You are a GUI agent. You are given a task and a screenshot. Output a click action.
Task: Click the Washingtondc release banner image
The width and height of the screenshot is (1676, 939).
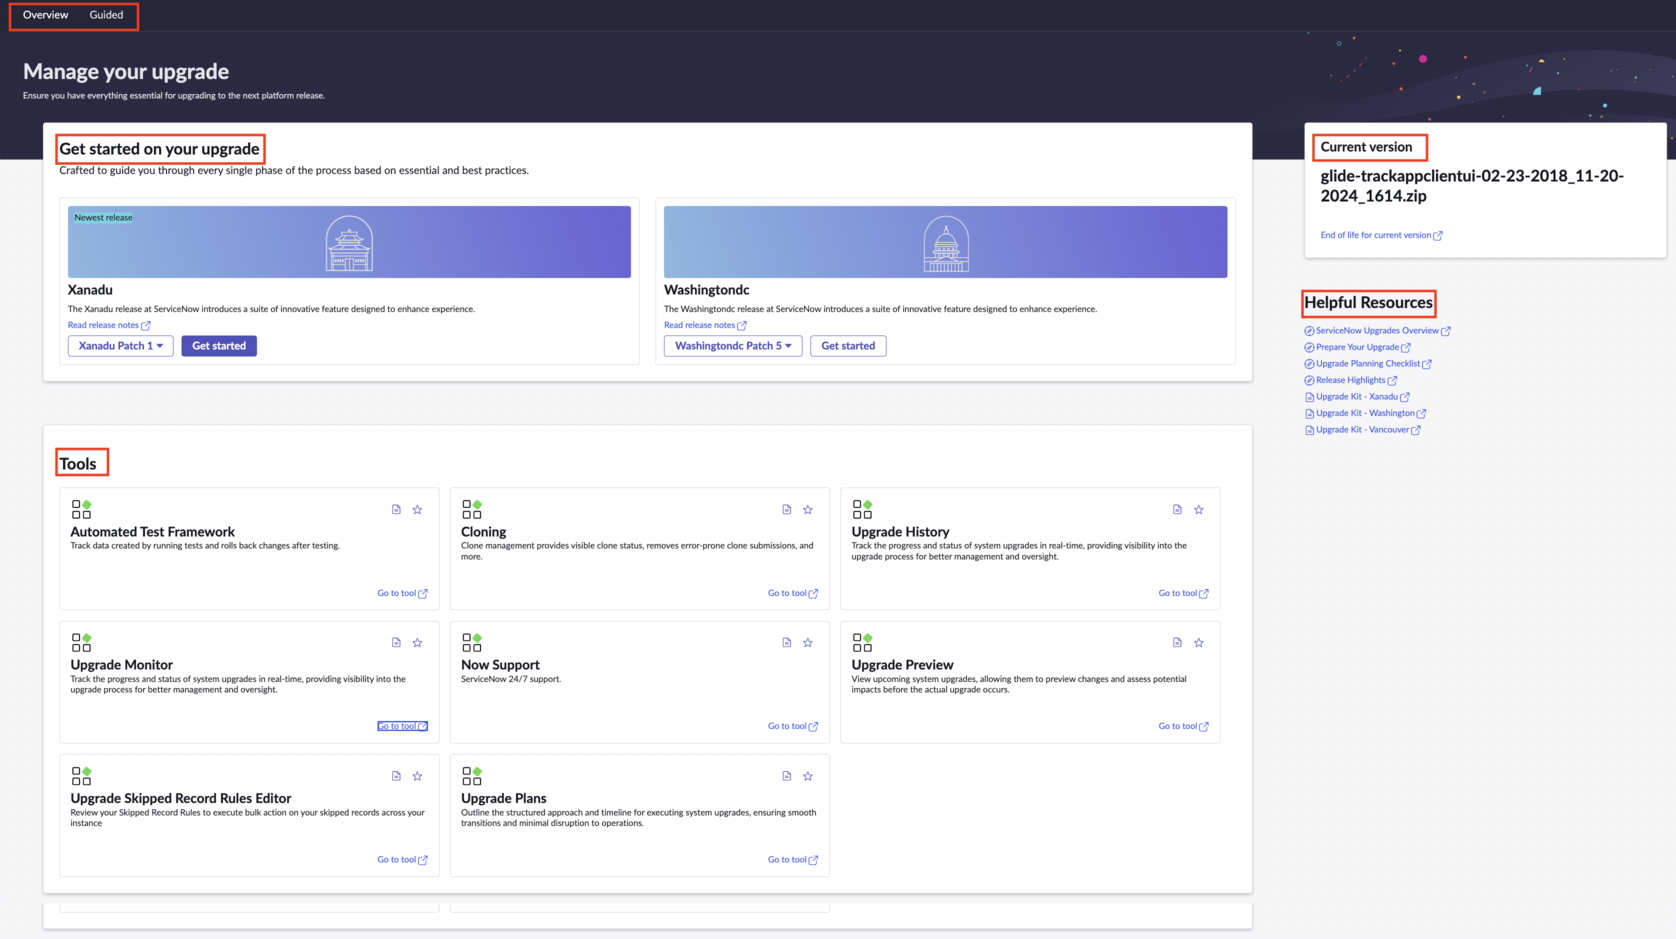(945, 242)
